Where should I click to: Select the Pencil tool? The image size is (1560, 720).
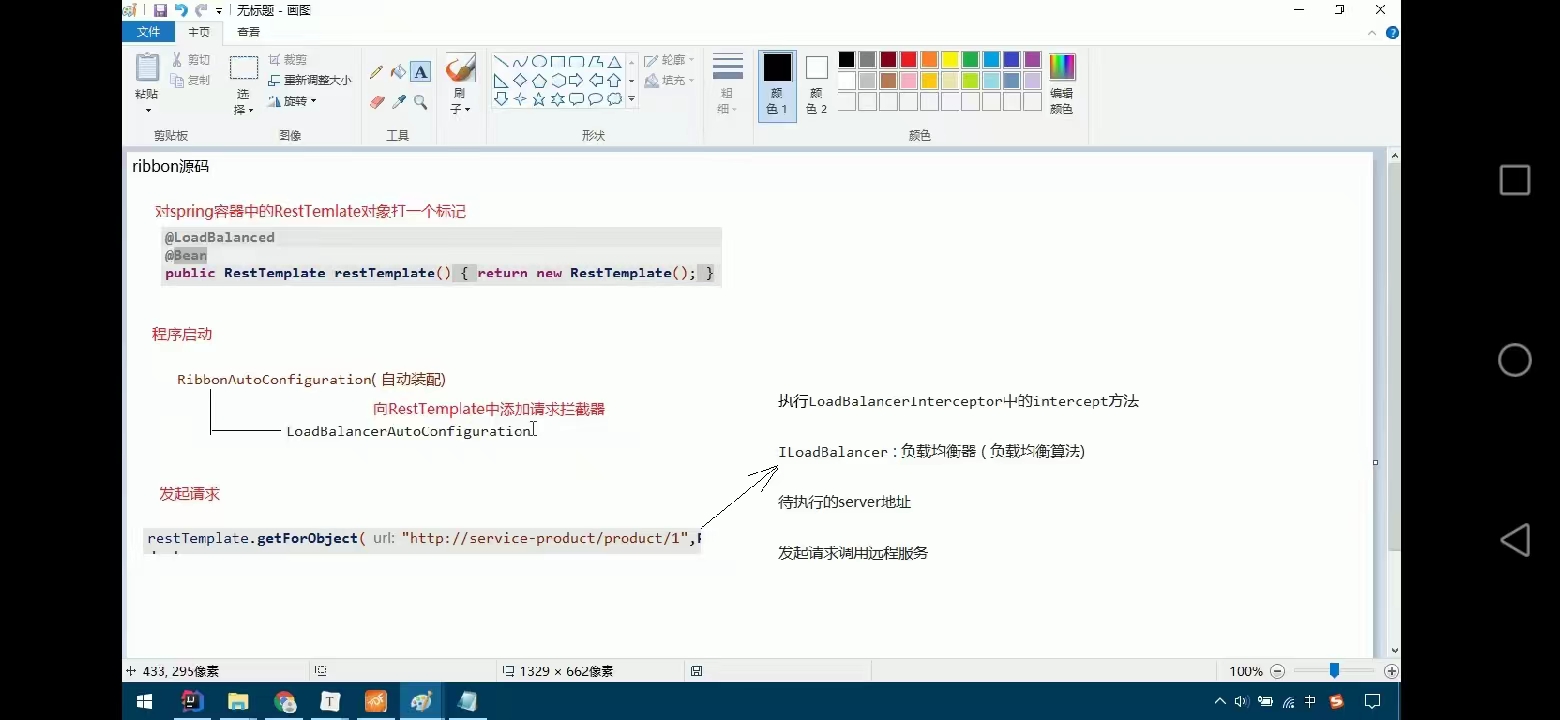376,72
